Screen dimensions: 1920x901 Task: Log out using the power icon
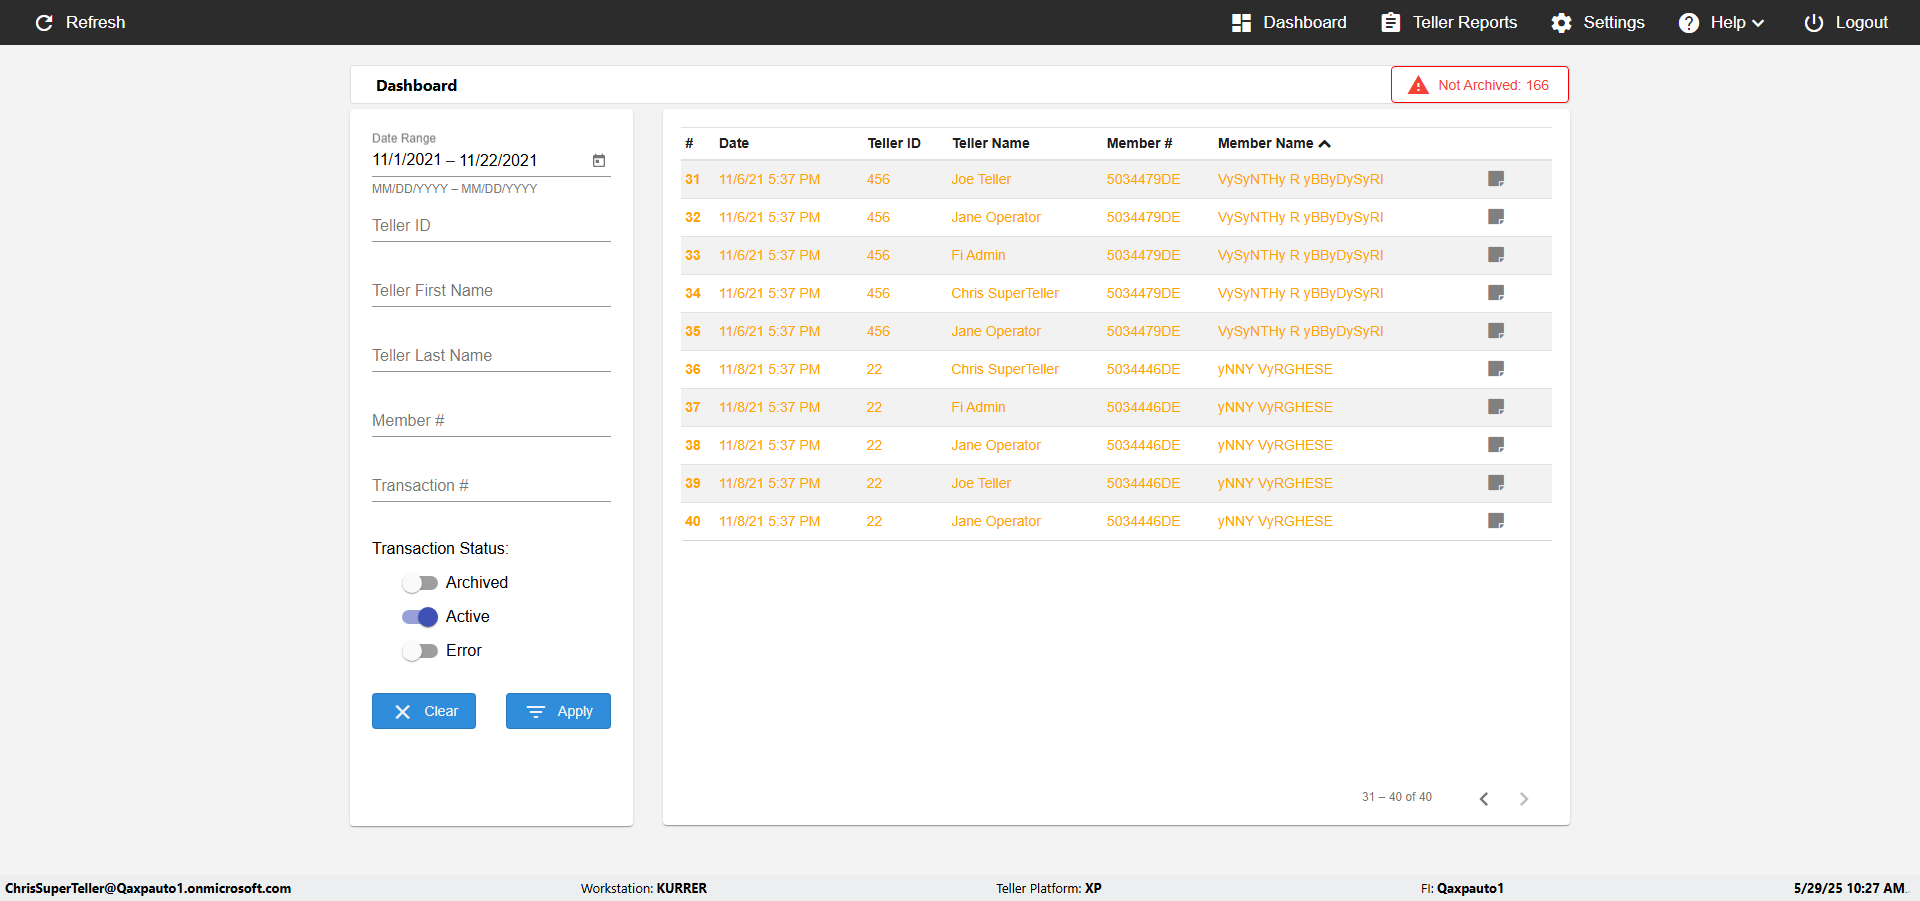pos(1813,22)
